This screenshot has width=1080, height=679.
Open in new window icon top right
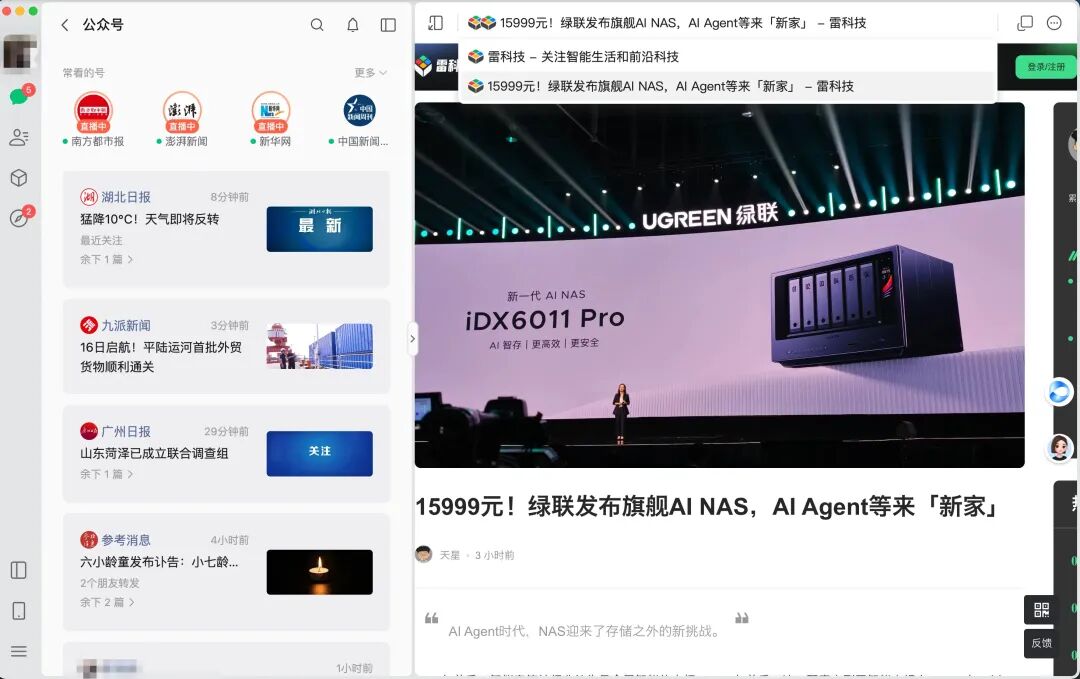click(x=1025, y=23)
